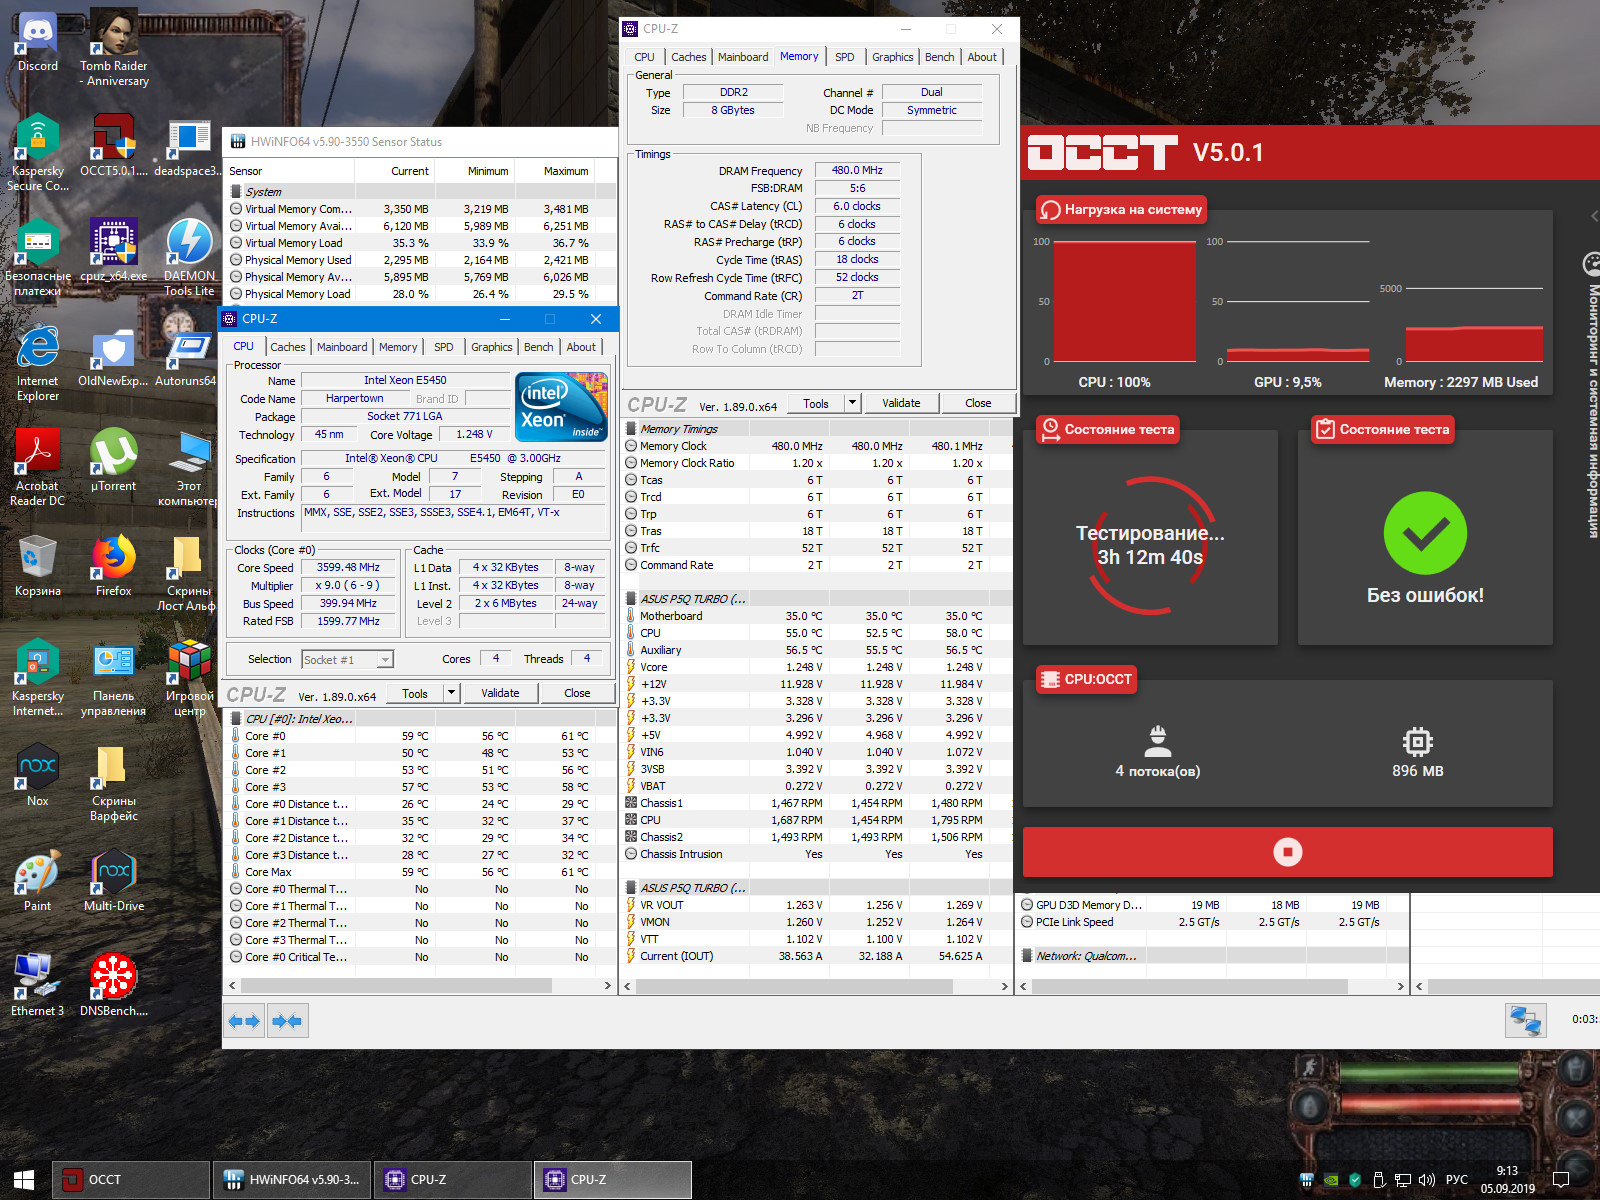1600x1200 pixels.
Task: Select the Корзина recycle bin icon
Action: tap(38, 565)
